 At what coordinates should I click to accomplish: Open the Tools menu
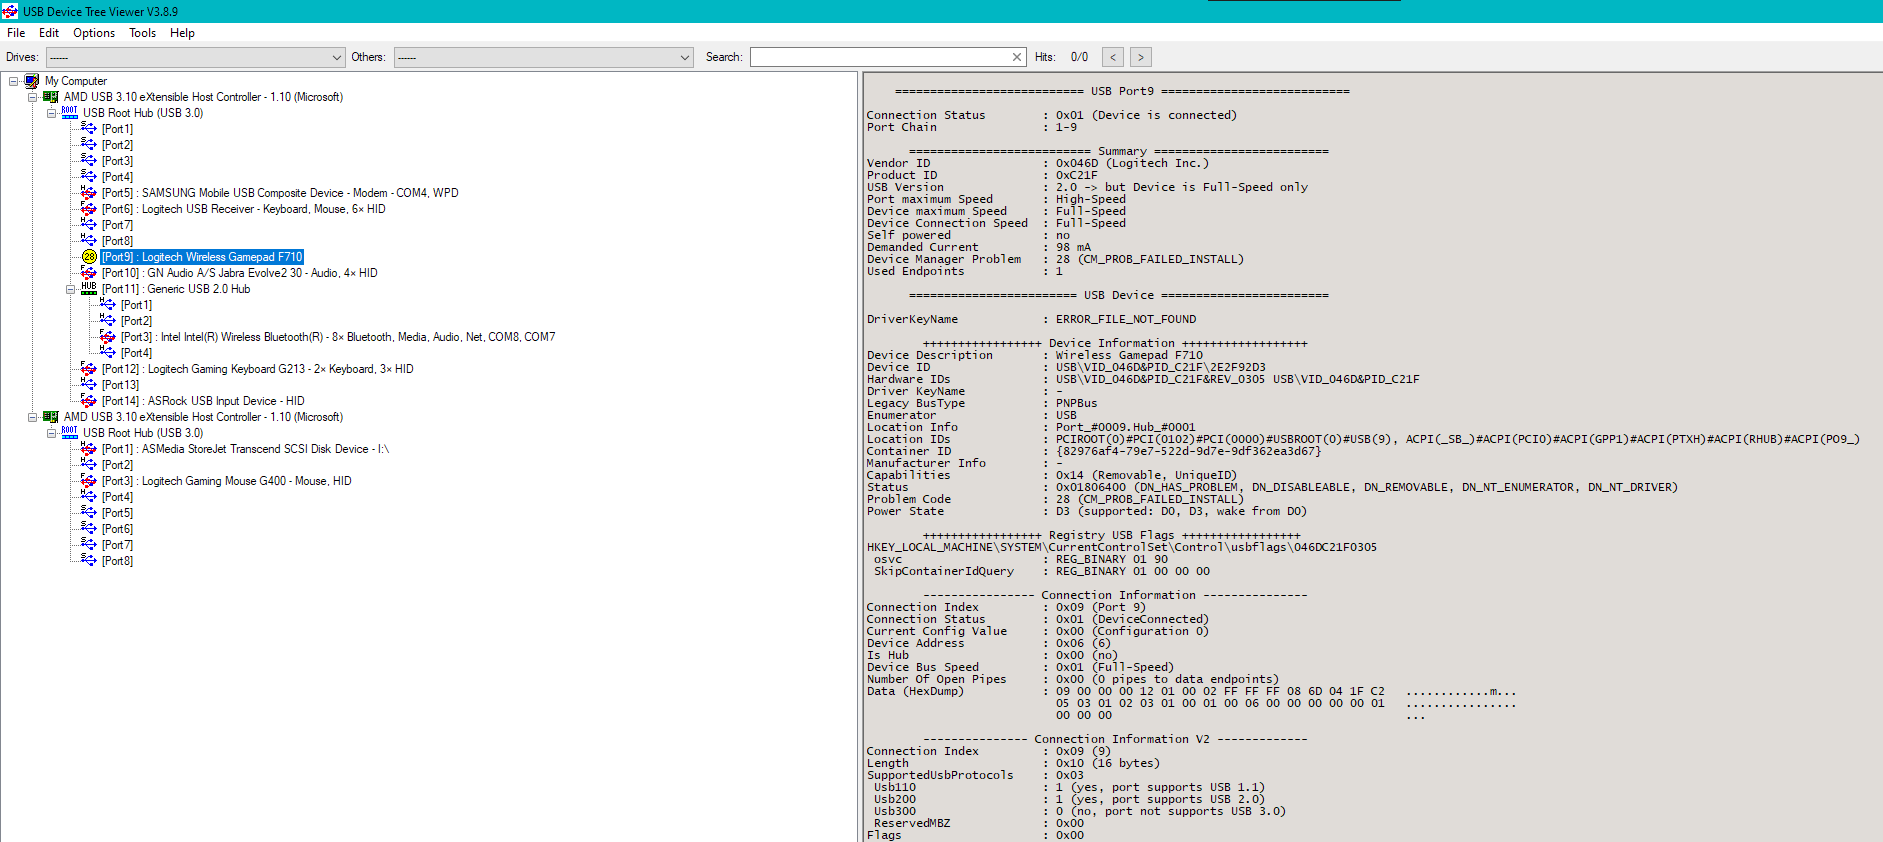click(143, 33)
